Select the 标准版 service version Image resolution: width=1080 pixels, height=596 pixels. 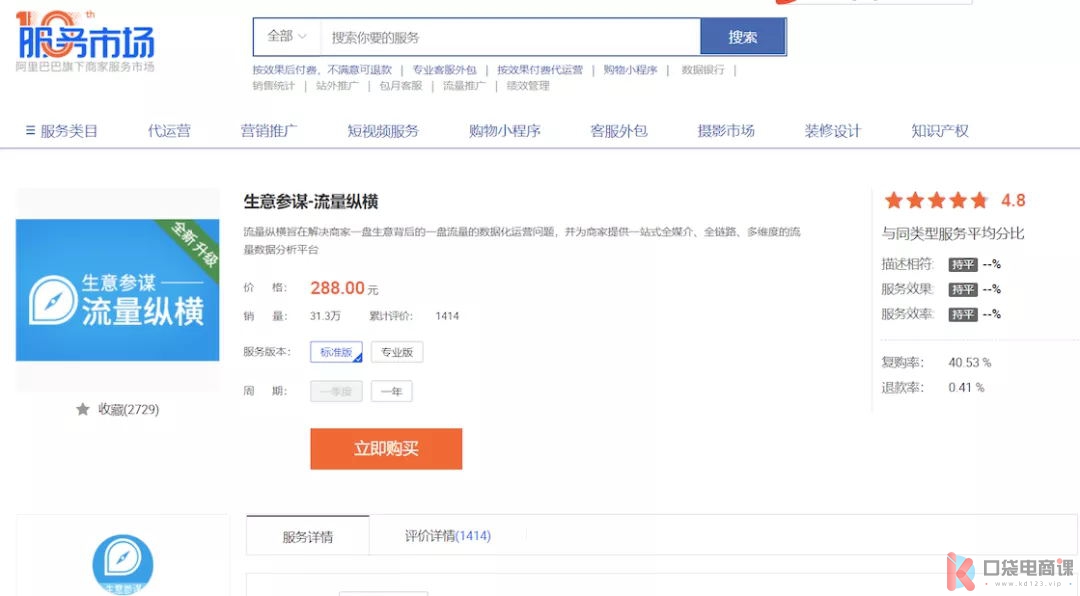click(x=336, y=352)
